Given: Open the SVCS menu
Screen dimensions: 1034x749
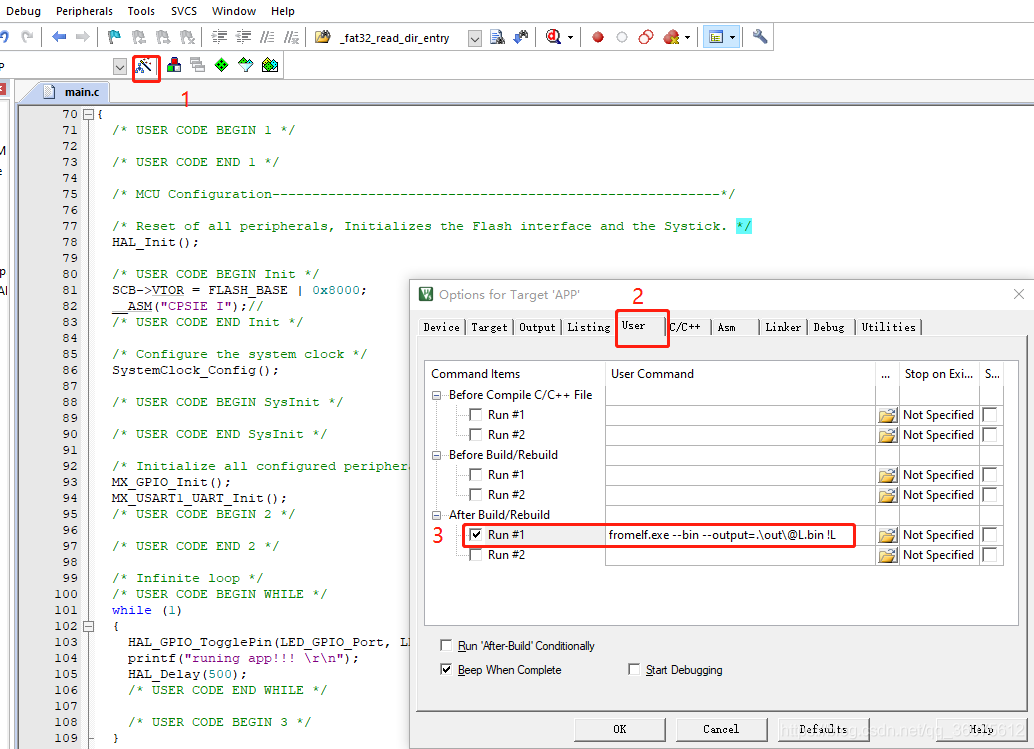Looking at the screenshot, I should (x=183, y=11).
